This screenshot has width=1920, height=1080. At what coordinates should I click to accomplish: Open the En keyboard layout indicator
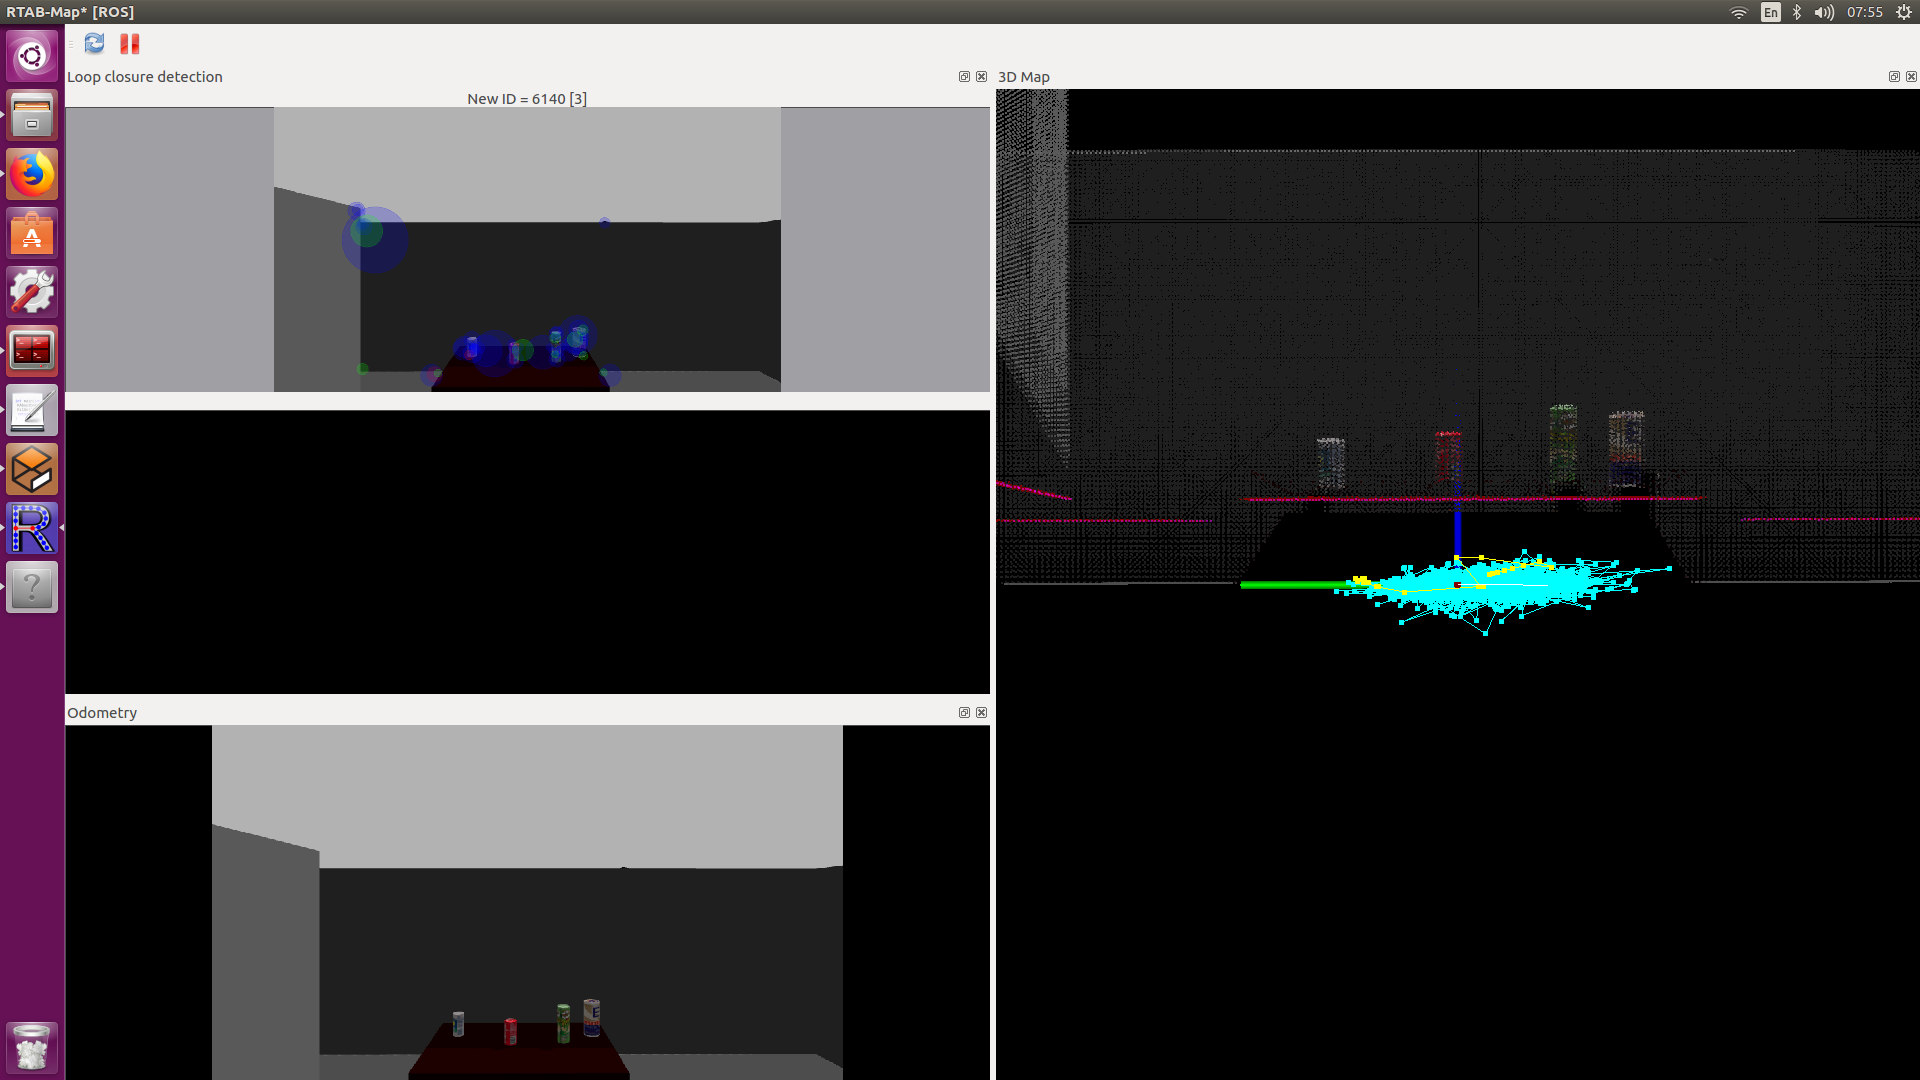(x=1771, y=12)
